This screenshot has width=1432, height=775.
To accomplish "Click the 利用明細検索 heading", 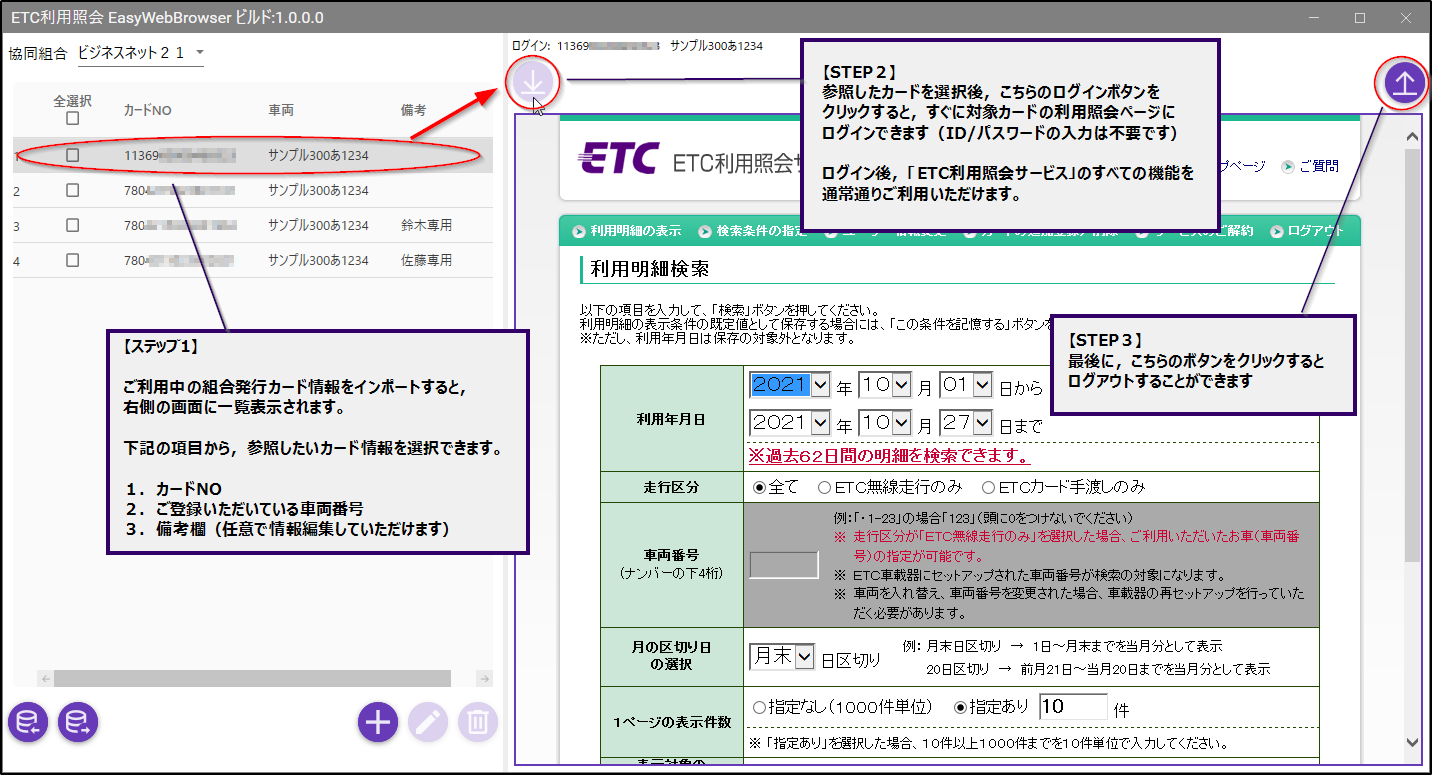I will coord(649,269).
